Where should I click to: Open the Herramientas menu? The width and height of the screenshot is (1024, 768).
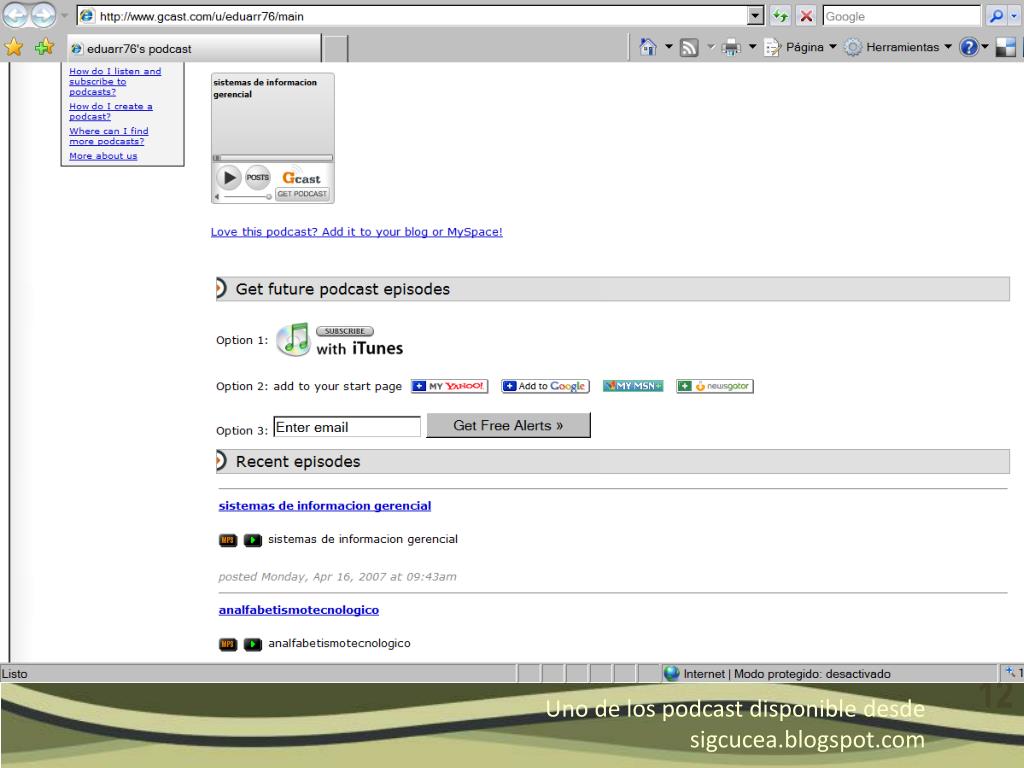coord(897,47)
